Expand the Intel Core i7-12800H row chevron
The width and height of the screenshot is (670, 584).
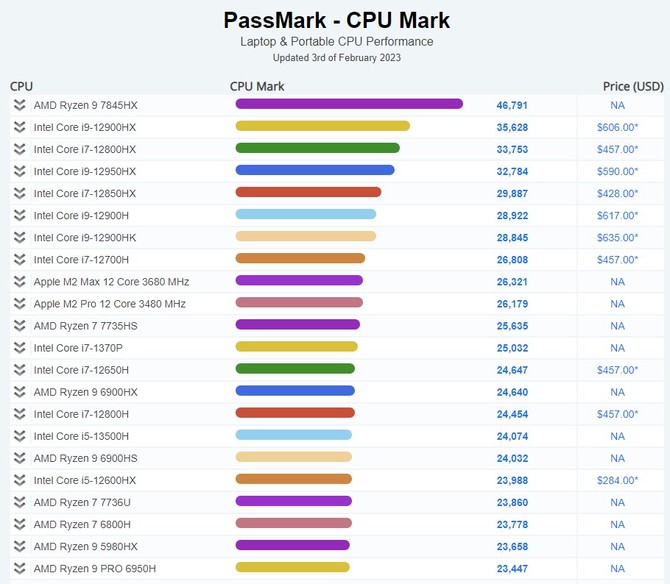(x=19, y=414)
